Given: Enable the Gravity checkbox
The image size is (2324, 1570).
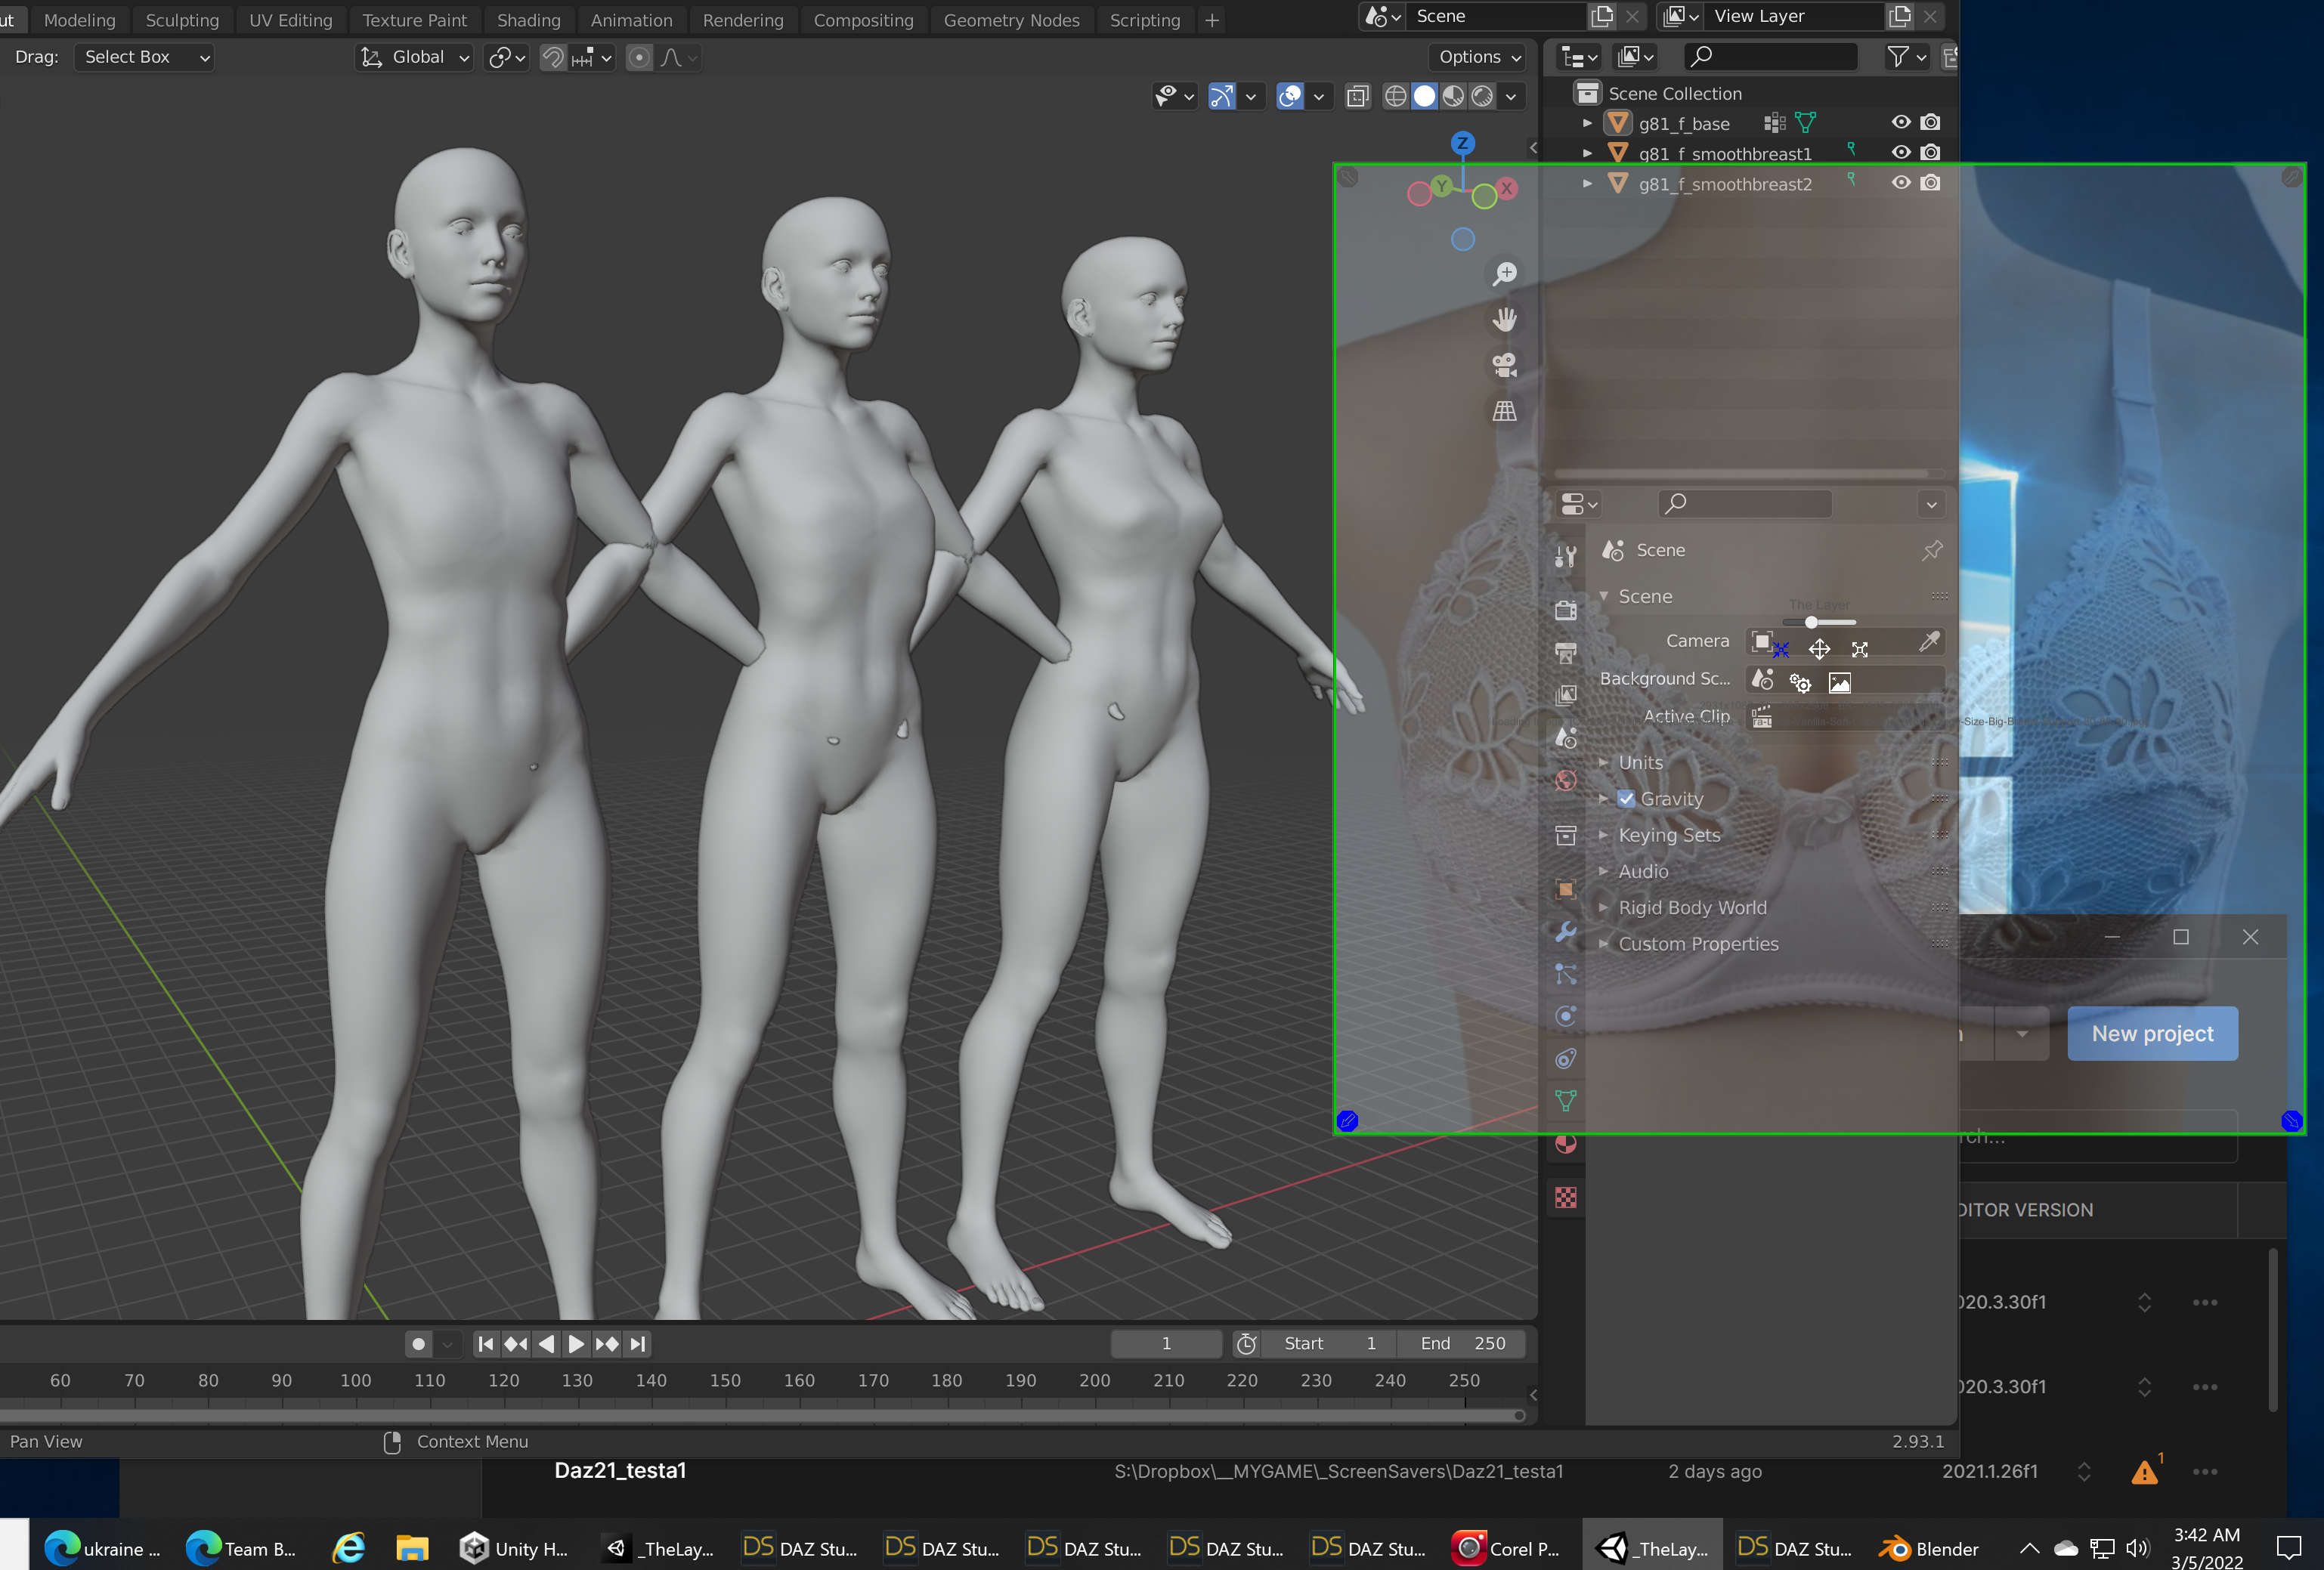Looking at the screenshot, I should pos(1626,799).
